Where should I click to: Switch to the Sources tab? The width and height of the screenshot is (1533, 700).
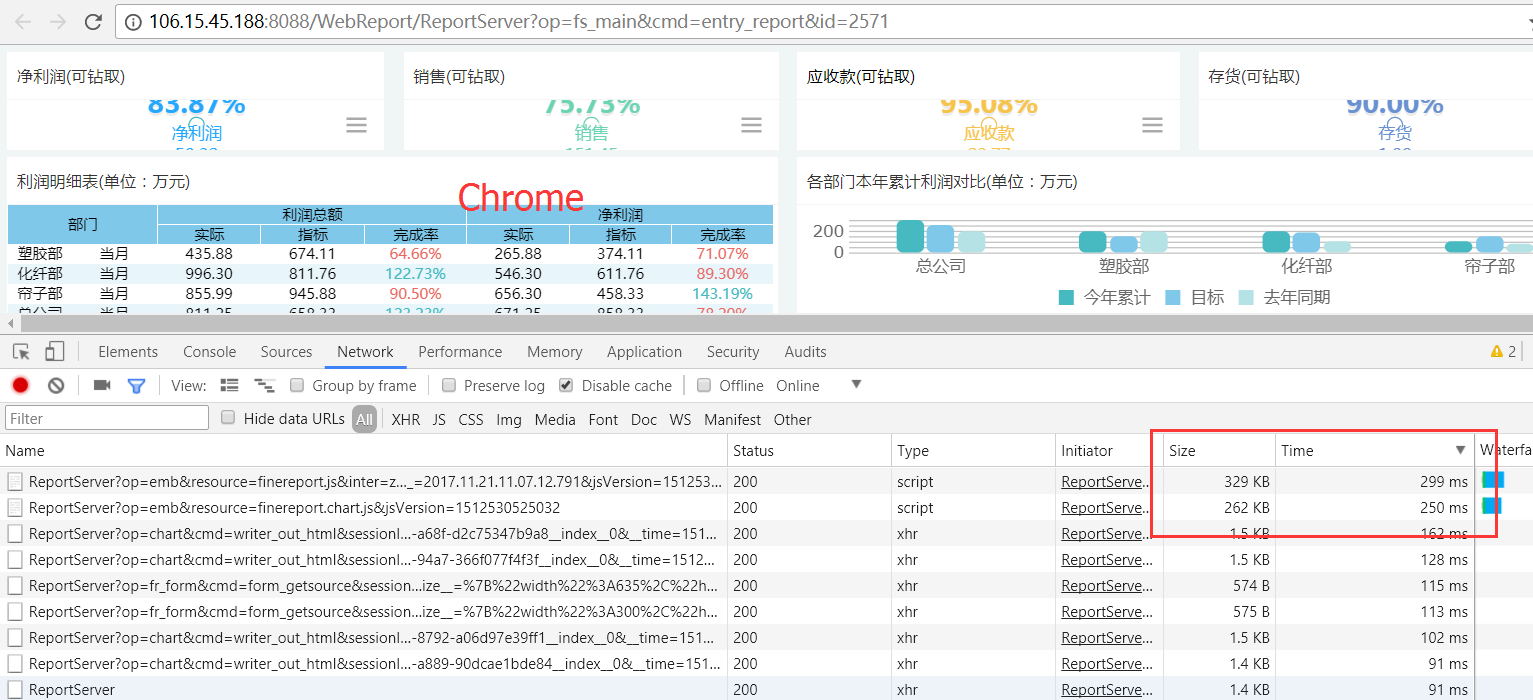[287, 351]
